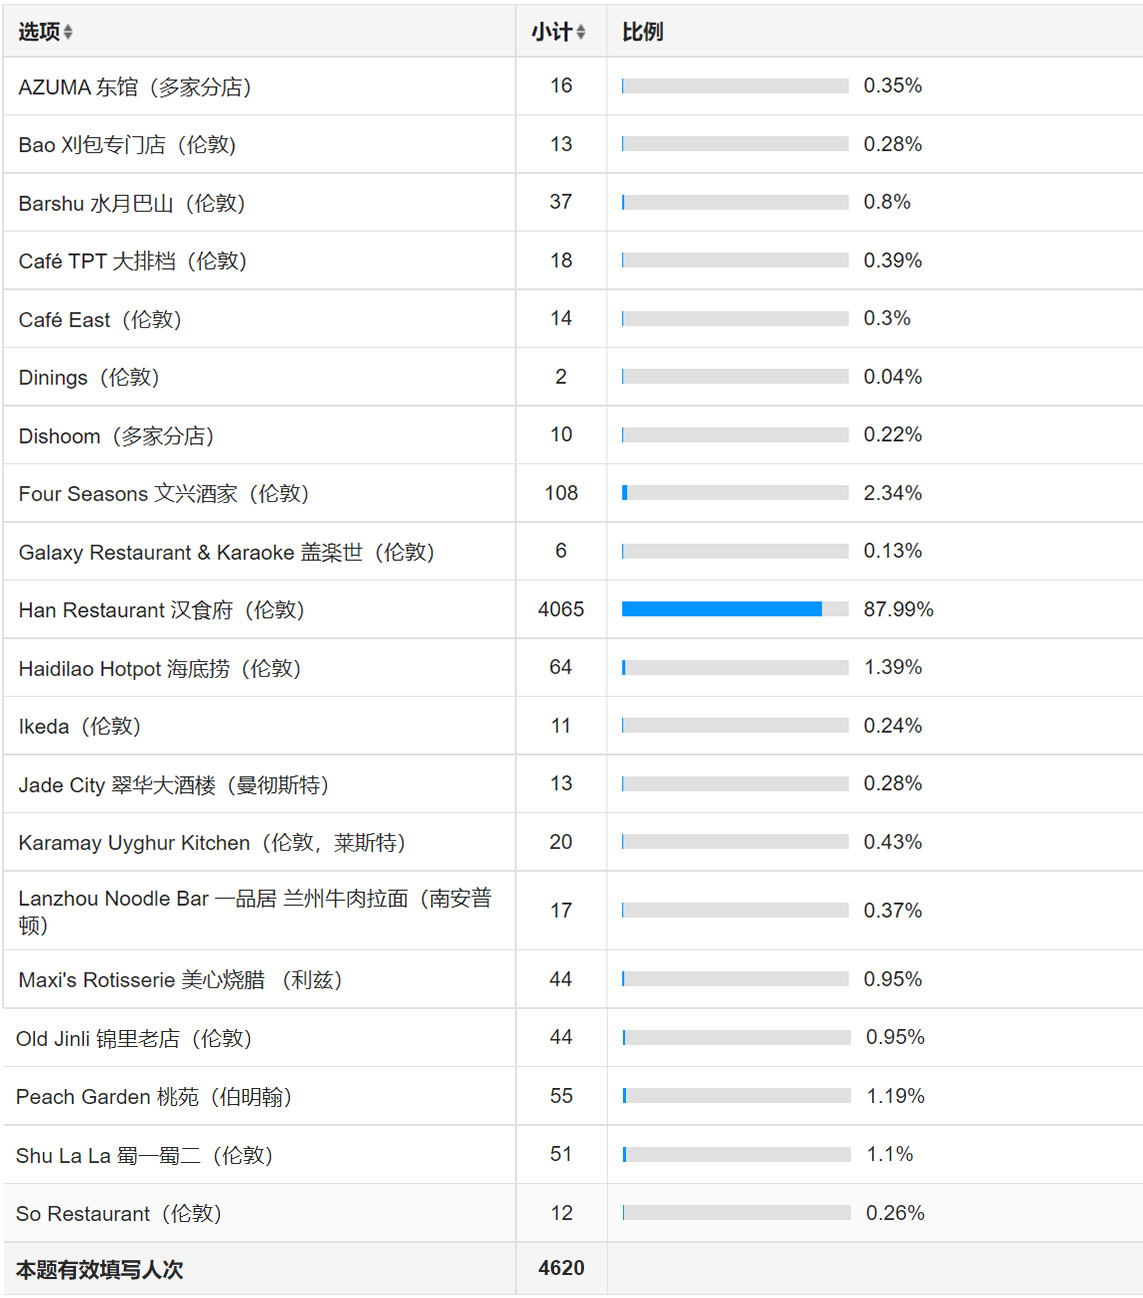Select the Han Restaurant 汉食府 progress bar

(735, 609)
